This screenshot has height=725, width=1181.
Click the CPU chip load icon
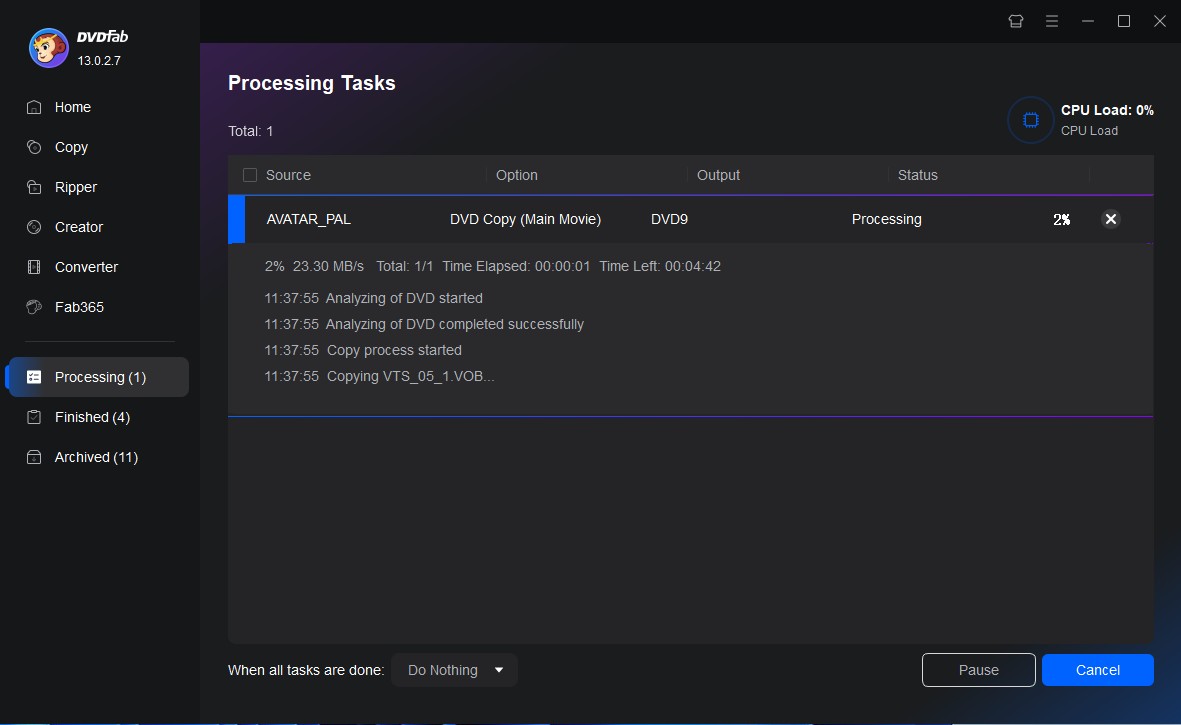click(x=1030, y=120)
